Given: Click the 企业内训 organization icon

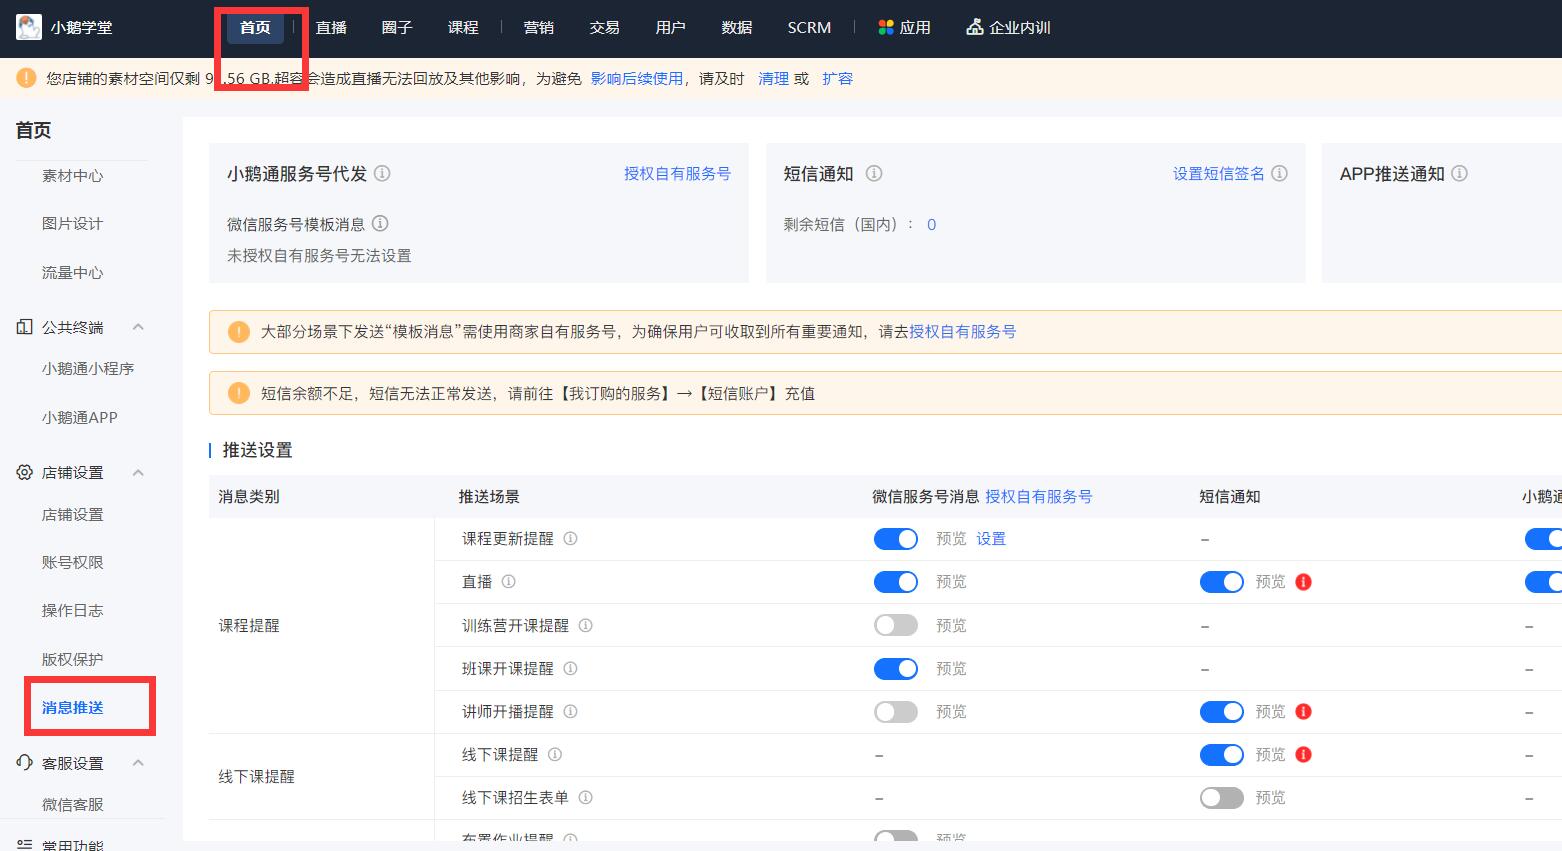Looking at the screenshot, I should pos(975,27).
